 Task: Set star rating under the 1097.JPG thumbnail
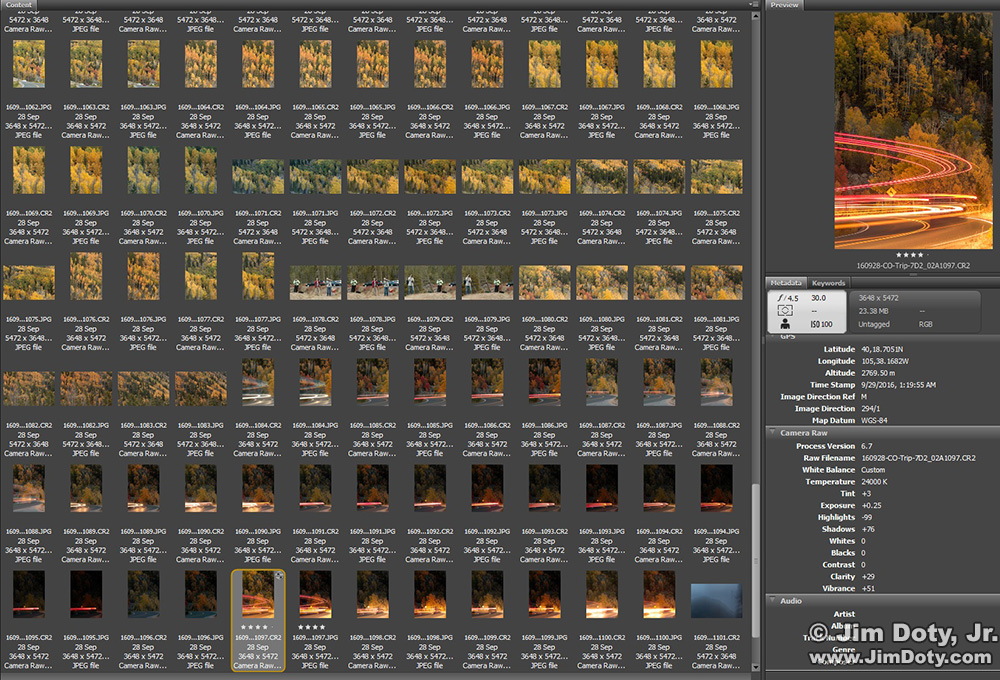tap(312, 627)
